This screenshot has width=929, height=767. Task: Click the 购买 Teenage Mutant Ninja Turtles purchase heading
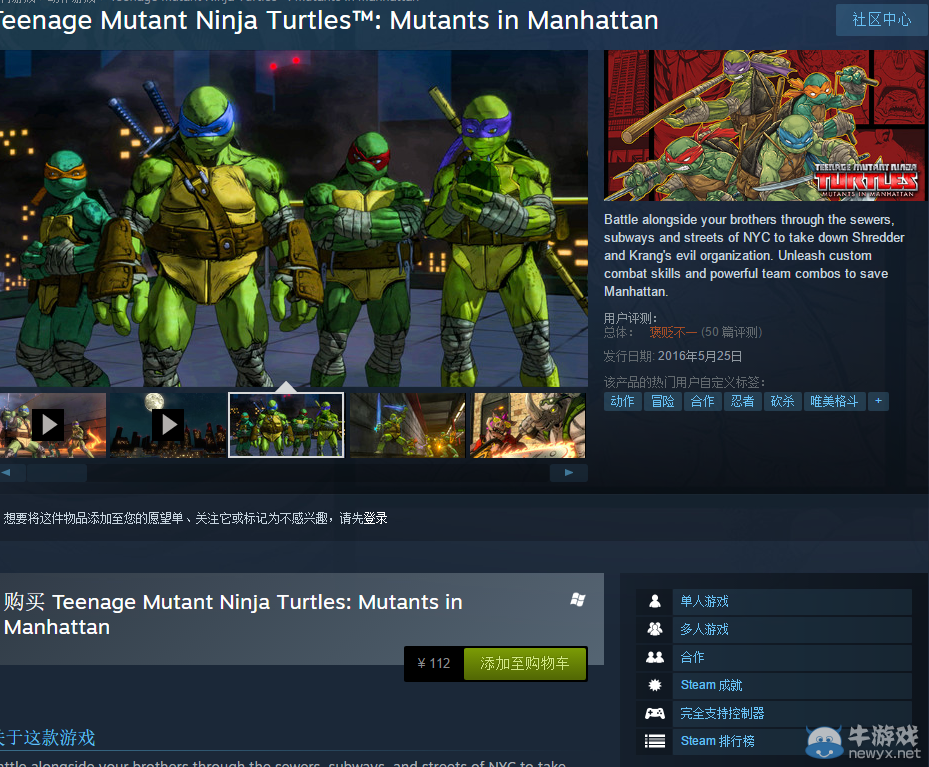coord(233,614)
